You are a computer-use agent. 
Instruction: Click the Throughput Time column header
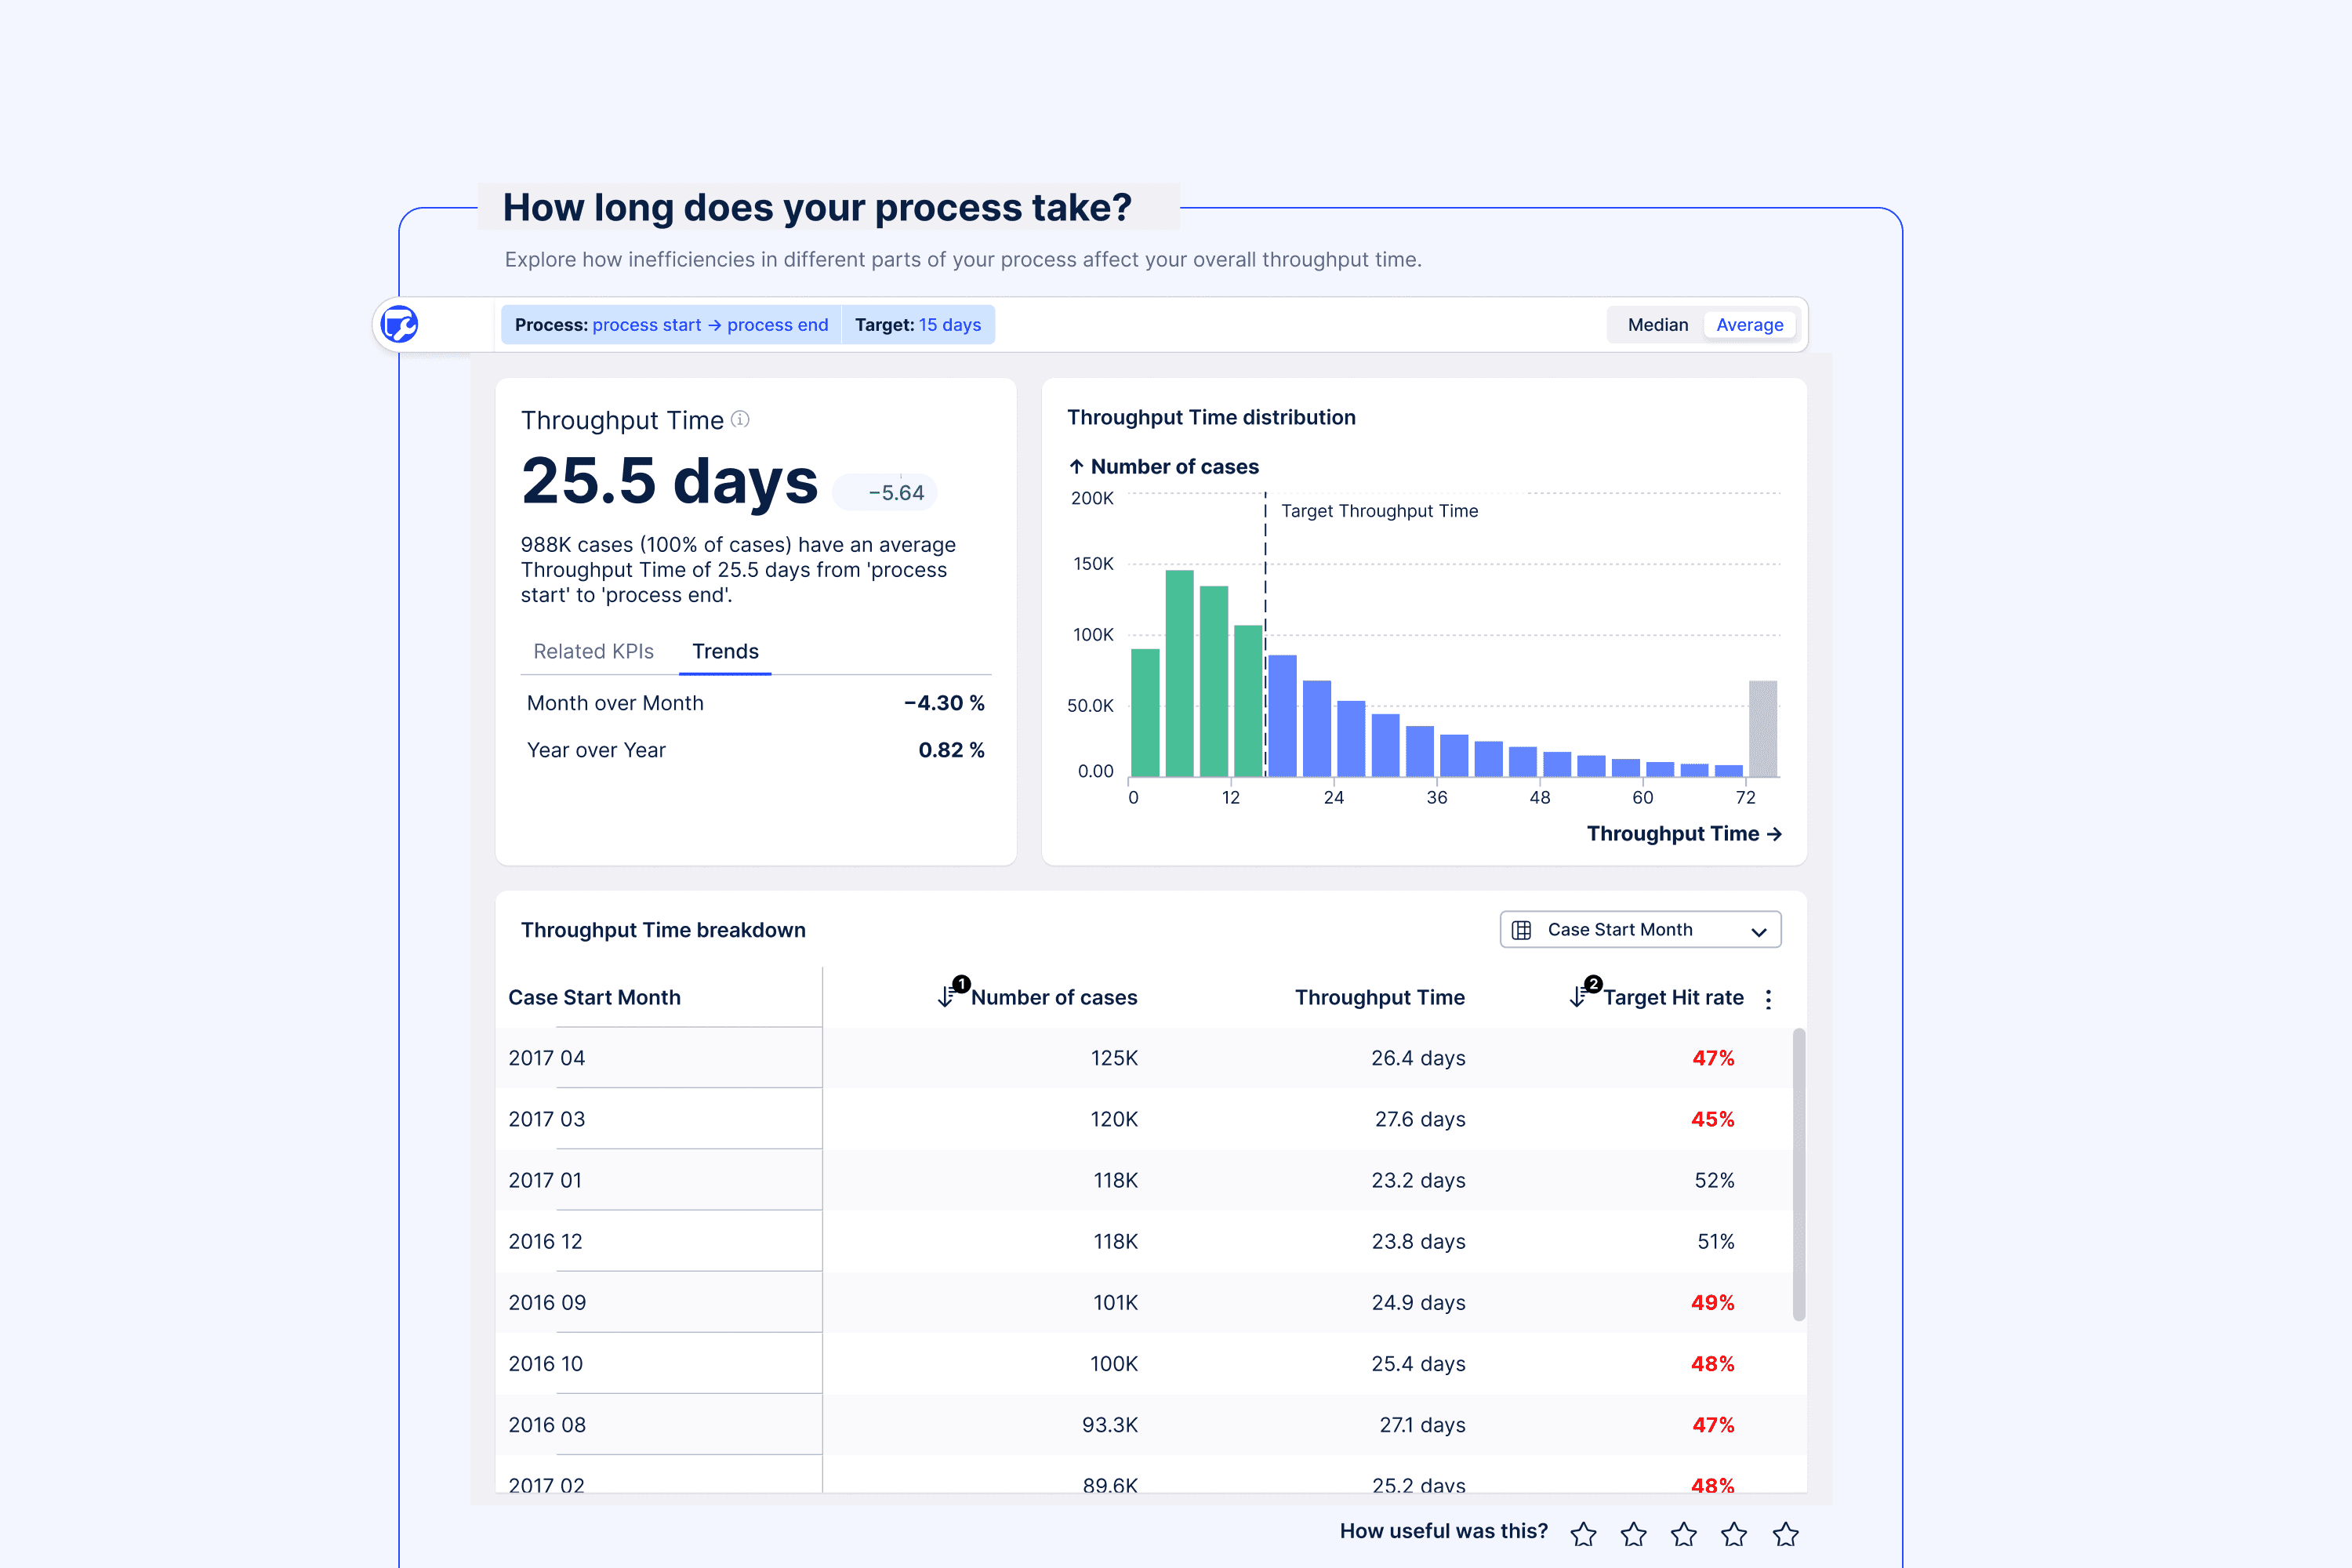(1380, 997)
